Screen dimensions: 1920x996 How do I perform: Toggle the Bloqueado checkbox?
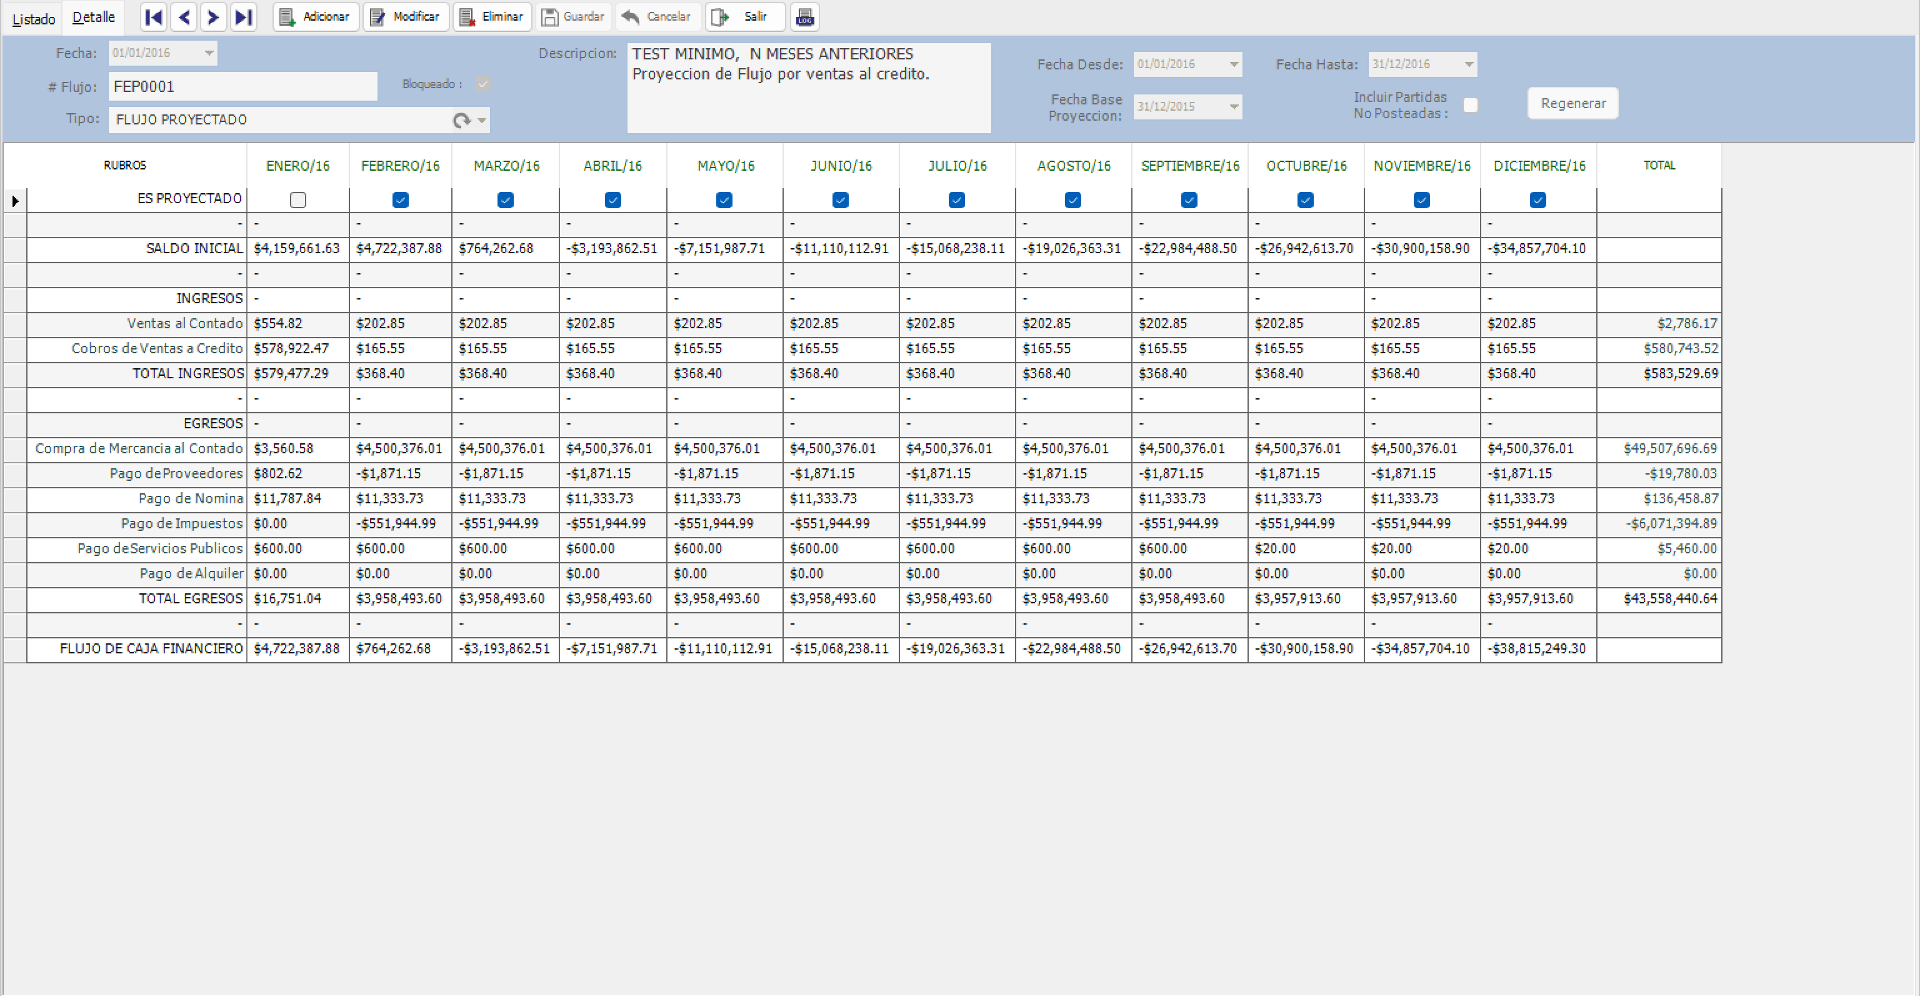[483, 85]
